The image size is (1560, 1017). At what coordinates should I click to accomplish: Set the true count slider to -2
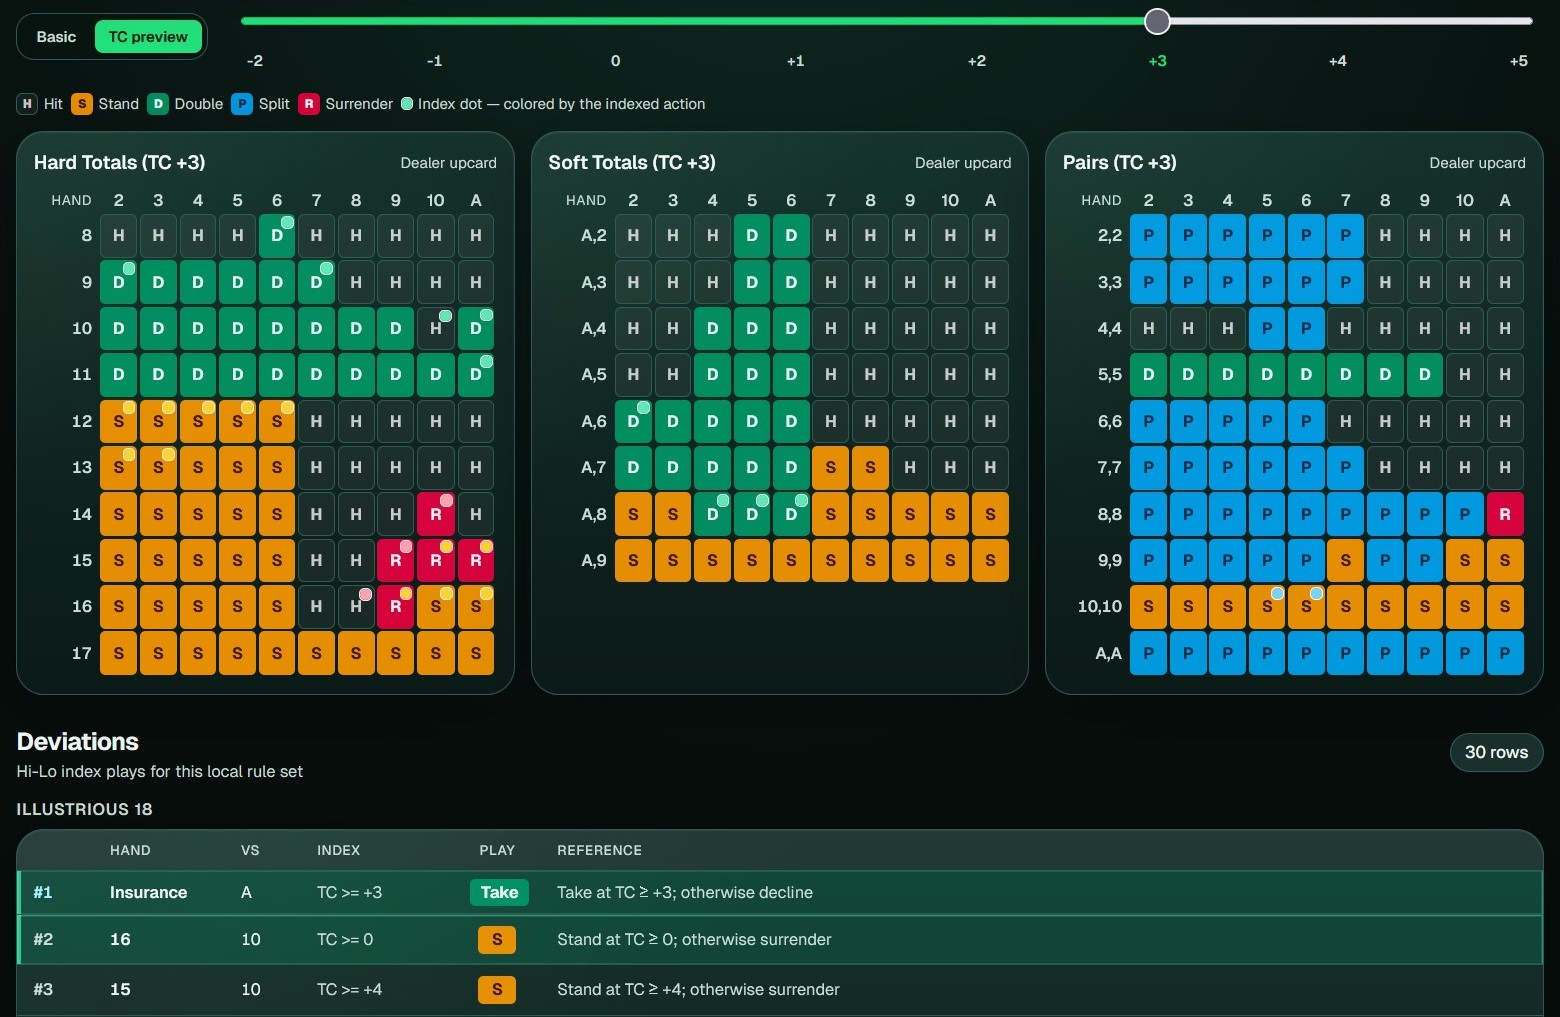[x=255, y=61]
